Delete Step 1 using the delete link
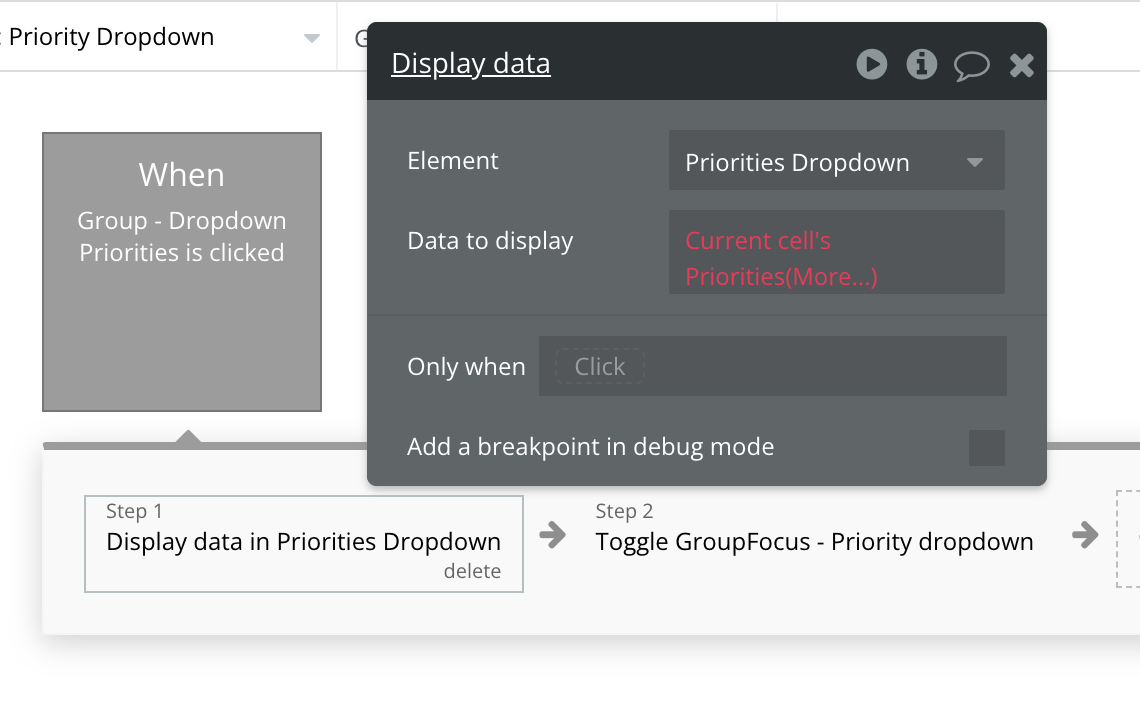 (472, 572)
